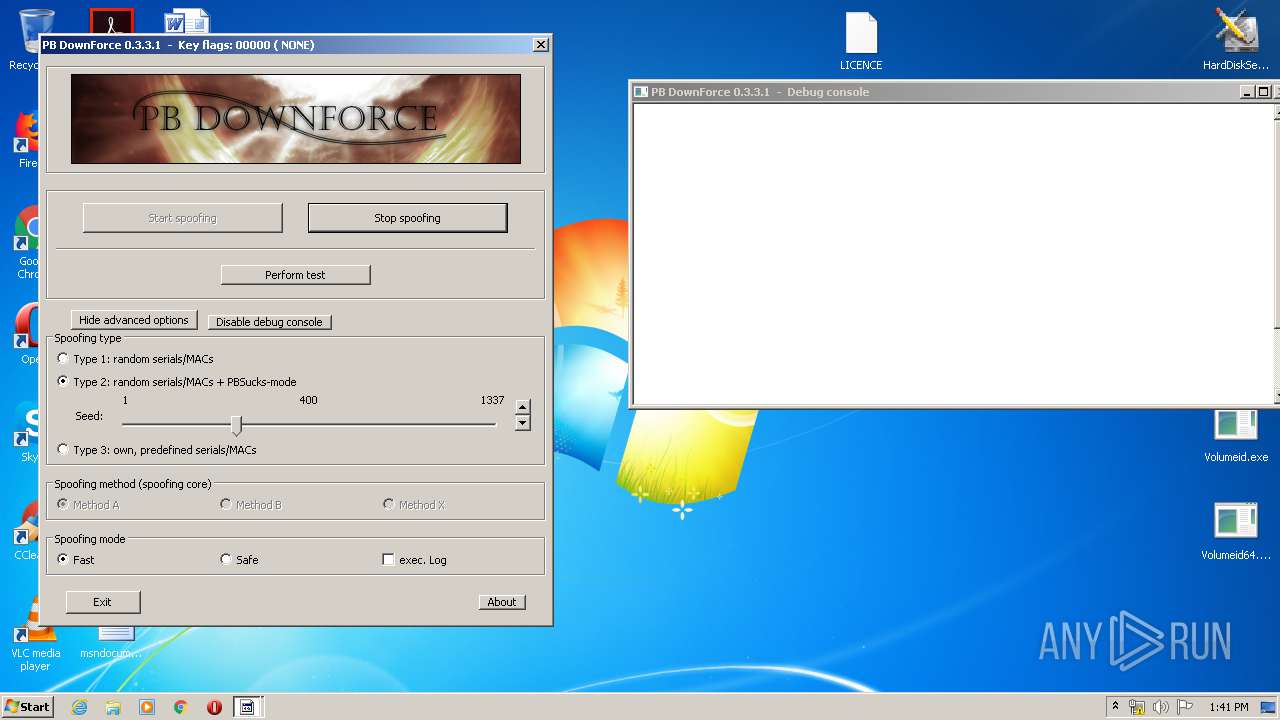Open the network tray icon
1280x720 pixels.
point(1137,707)
